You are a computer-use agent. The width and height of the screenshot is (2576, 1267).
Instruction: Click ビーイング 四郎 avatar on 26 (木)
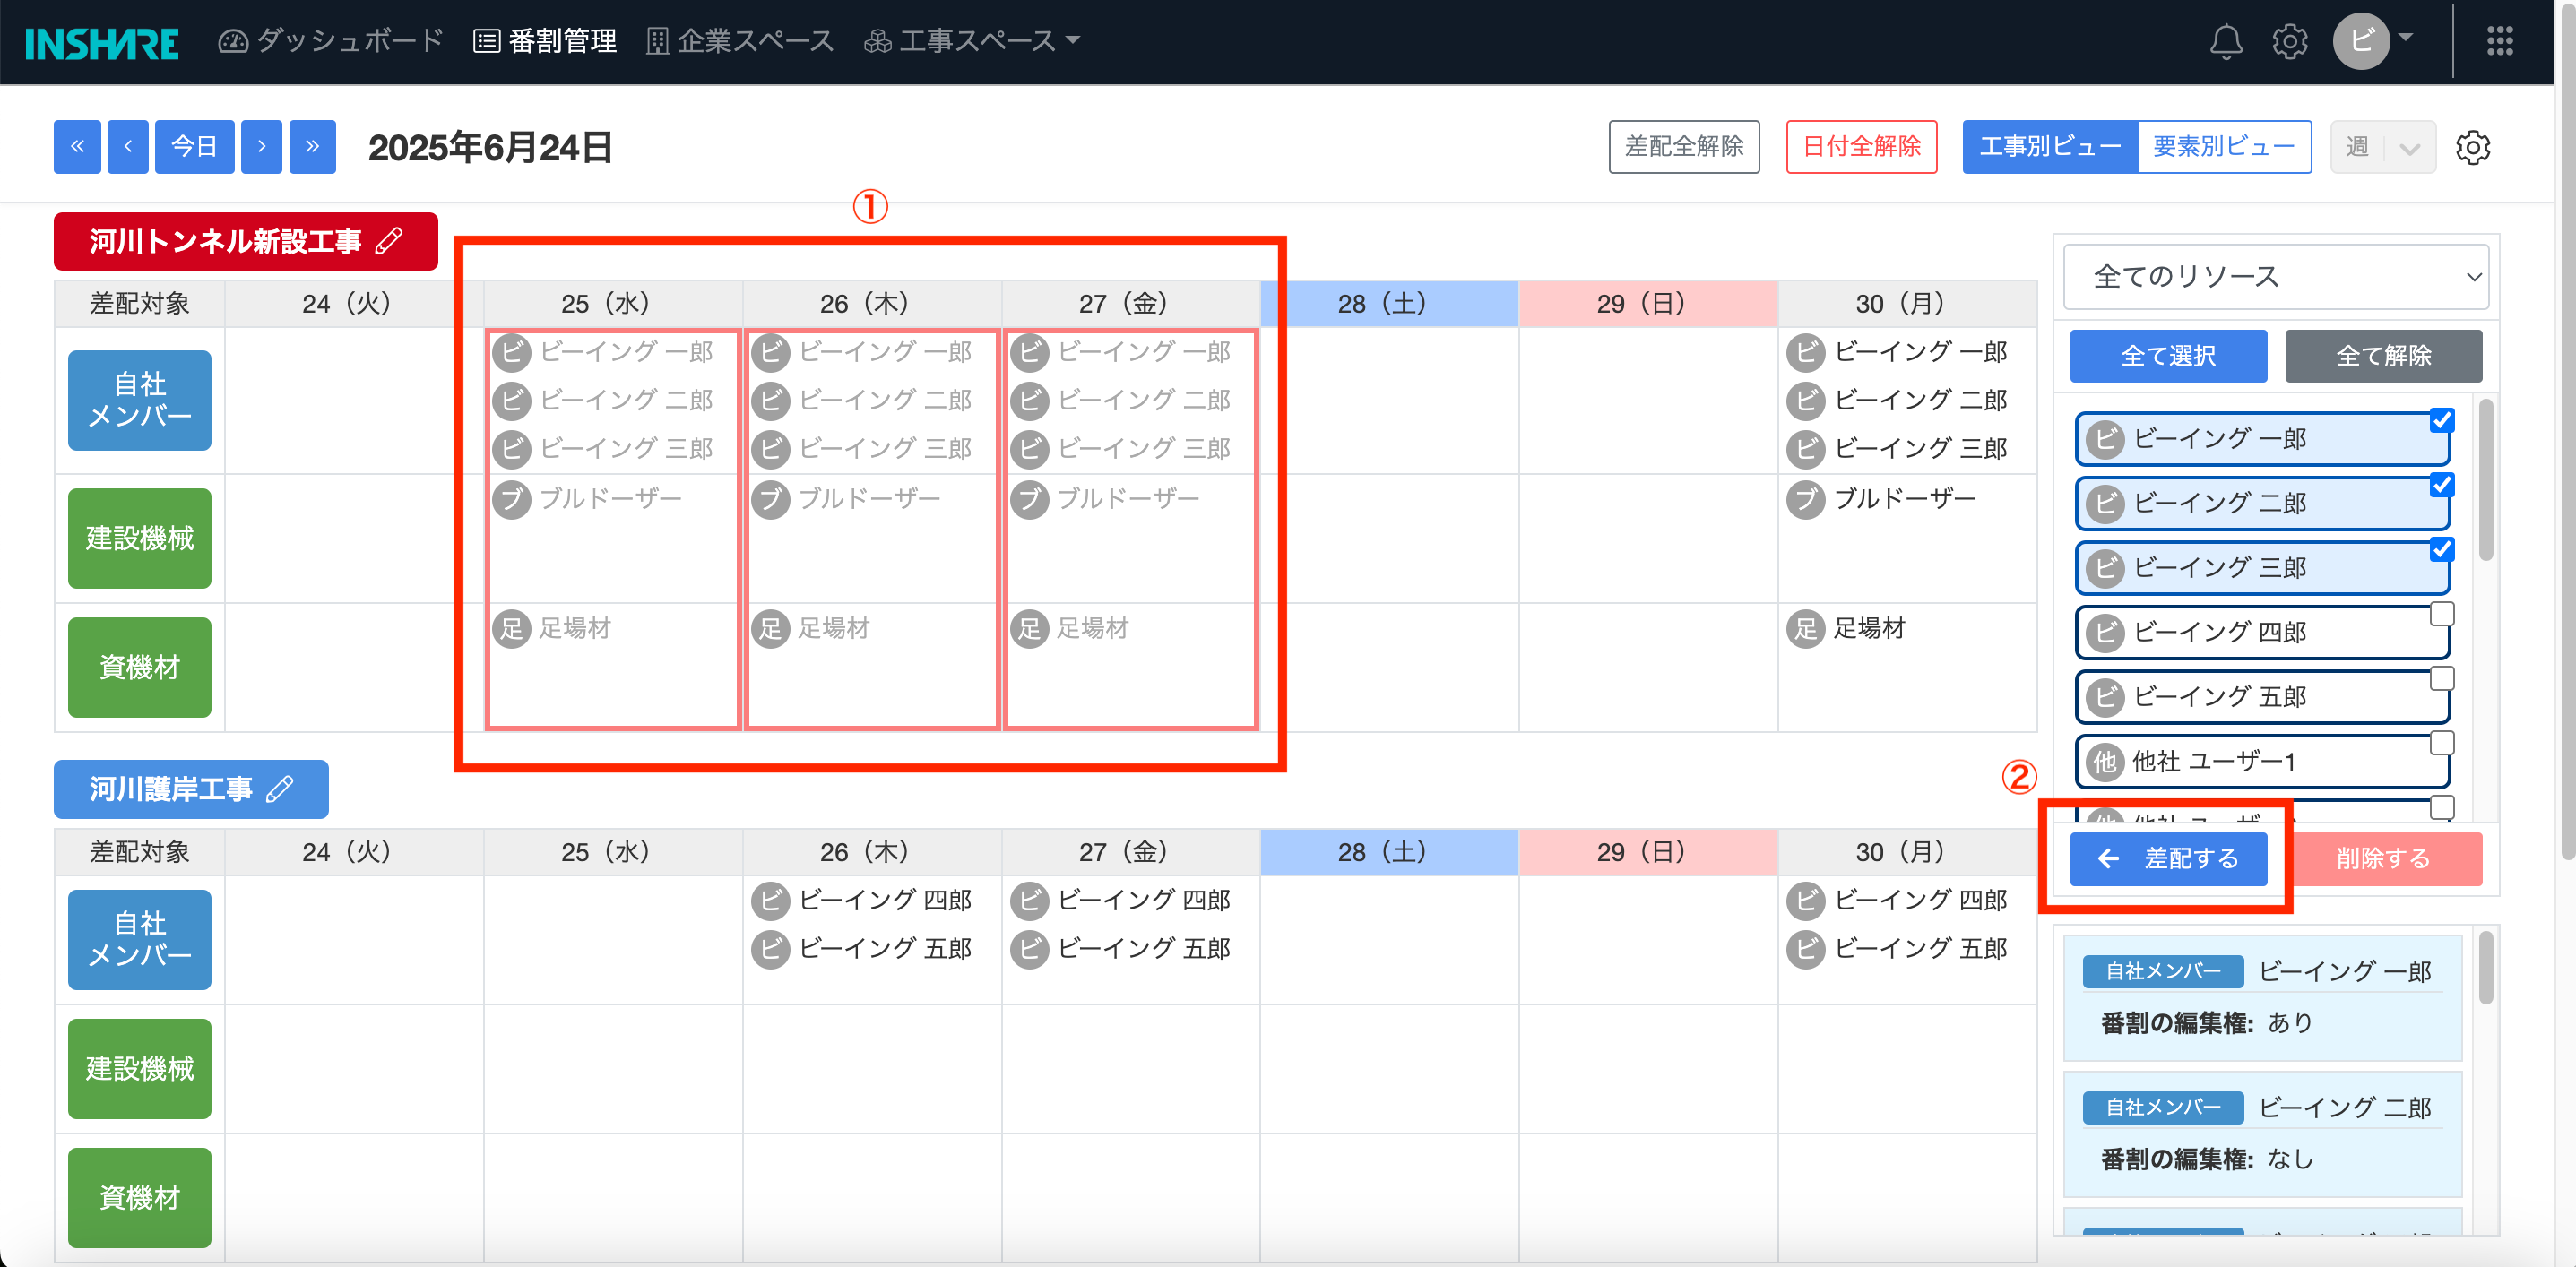(770, 900)
